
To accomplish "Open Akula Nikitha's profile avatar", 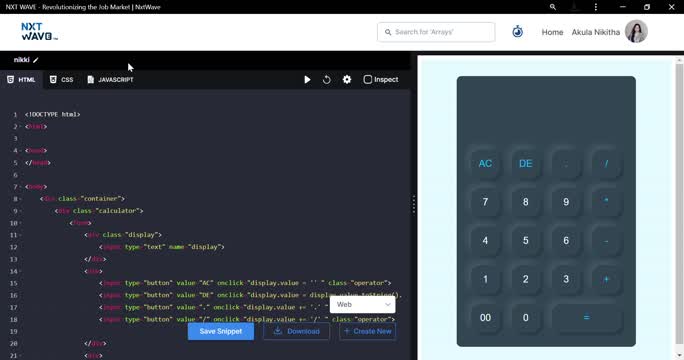I will [x=636, y=31].
